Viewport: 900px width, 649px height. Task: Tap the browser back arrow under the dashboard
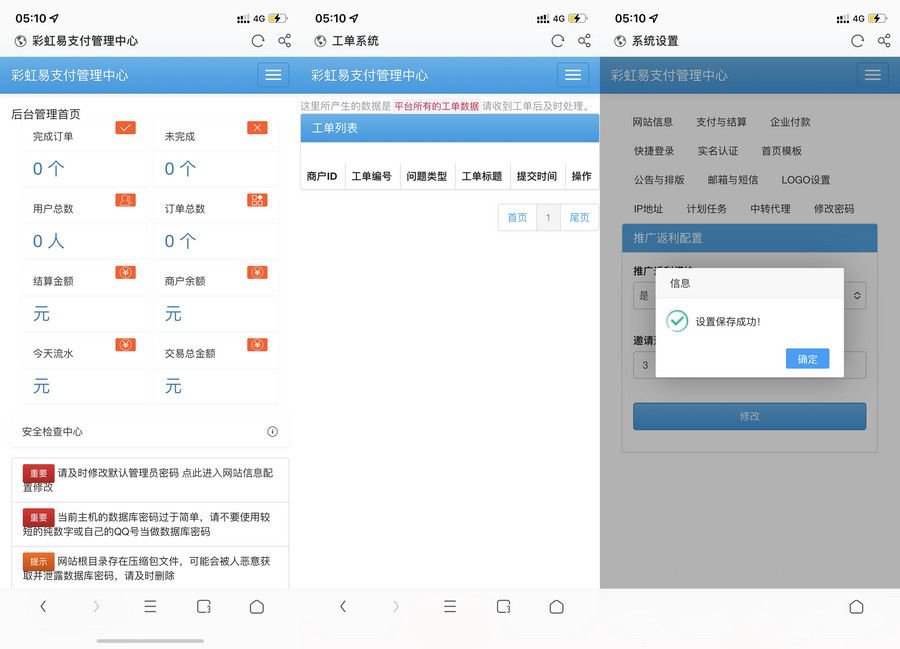(x=41, y=606)
